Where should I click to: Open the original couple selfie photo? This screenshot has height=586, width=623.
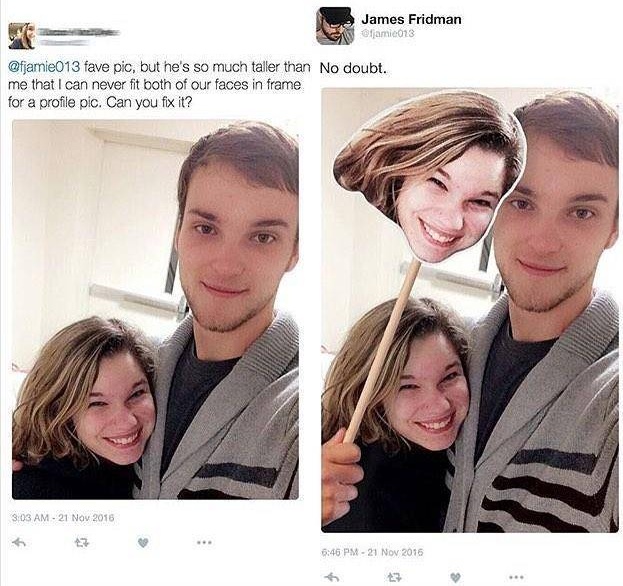click(155, 309)
